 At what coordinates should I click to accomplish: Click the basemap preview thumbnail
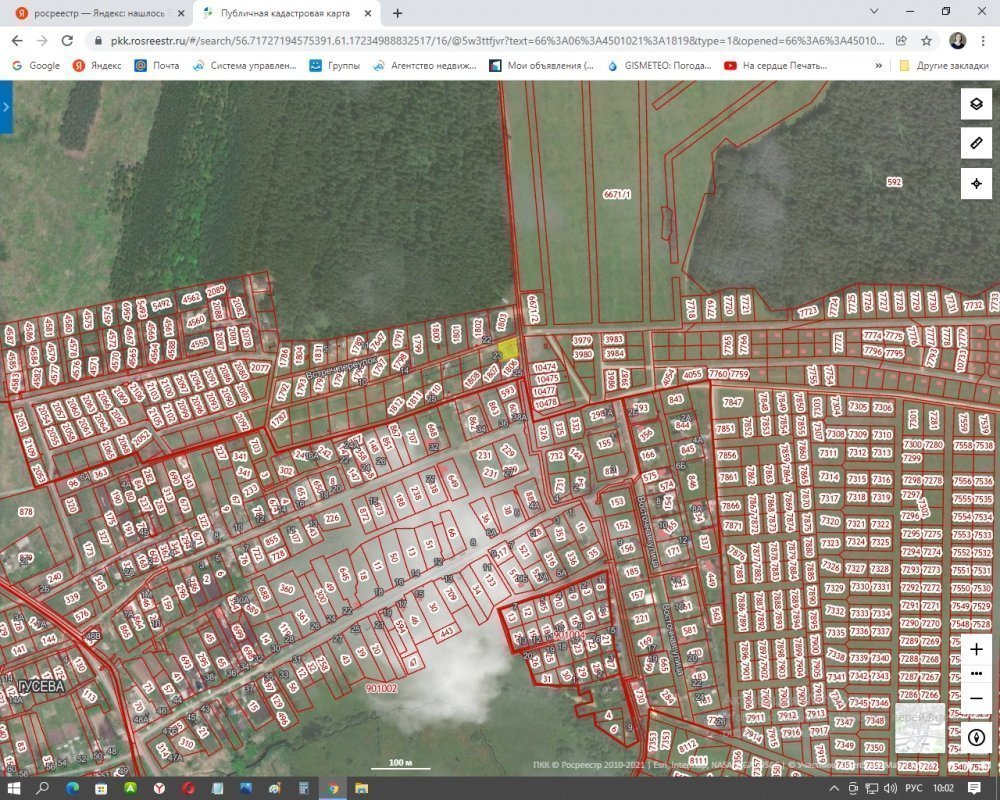pos(919,729)
